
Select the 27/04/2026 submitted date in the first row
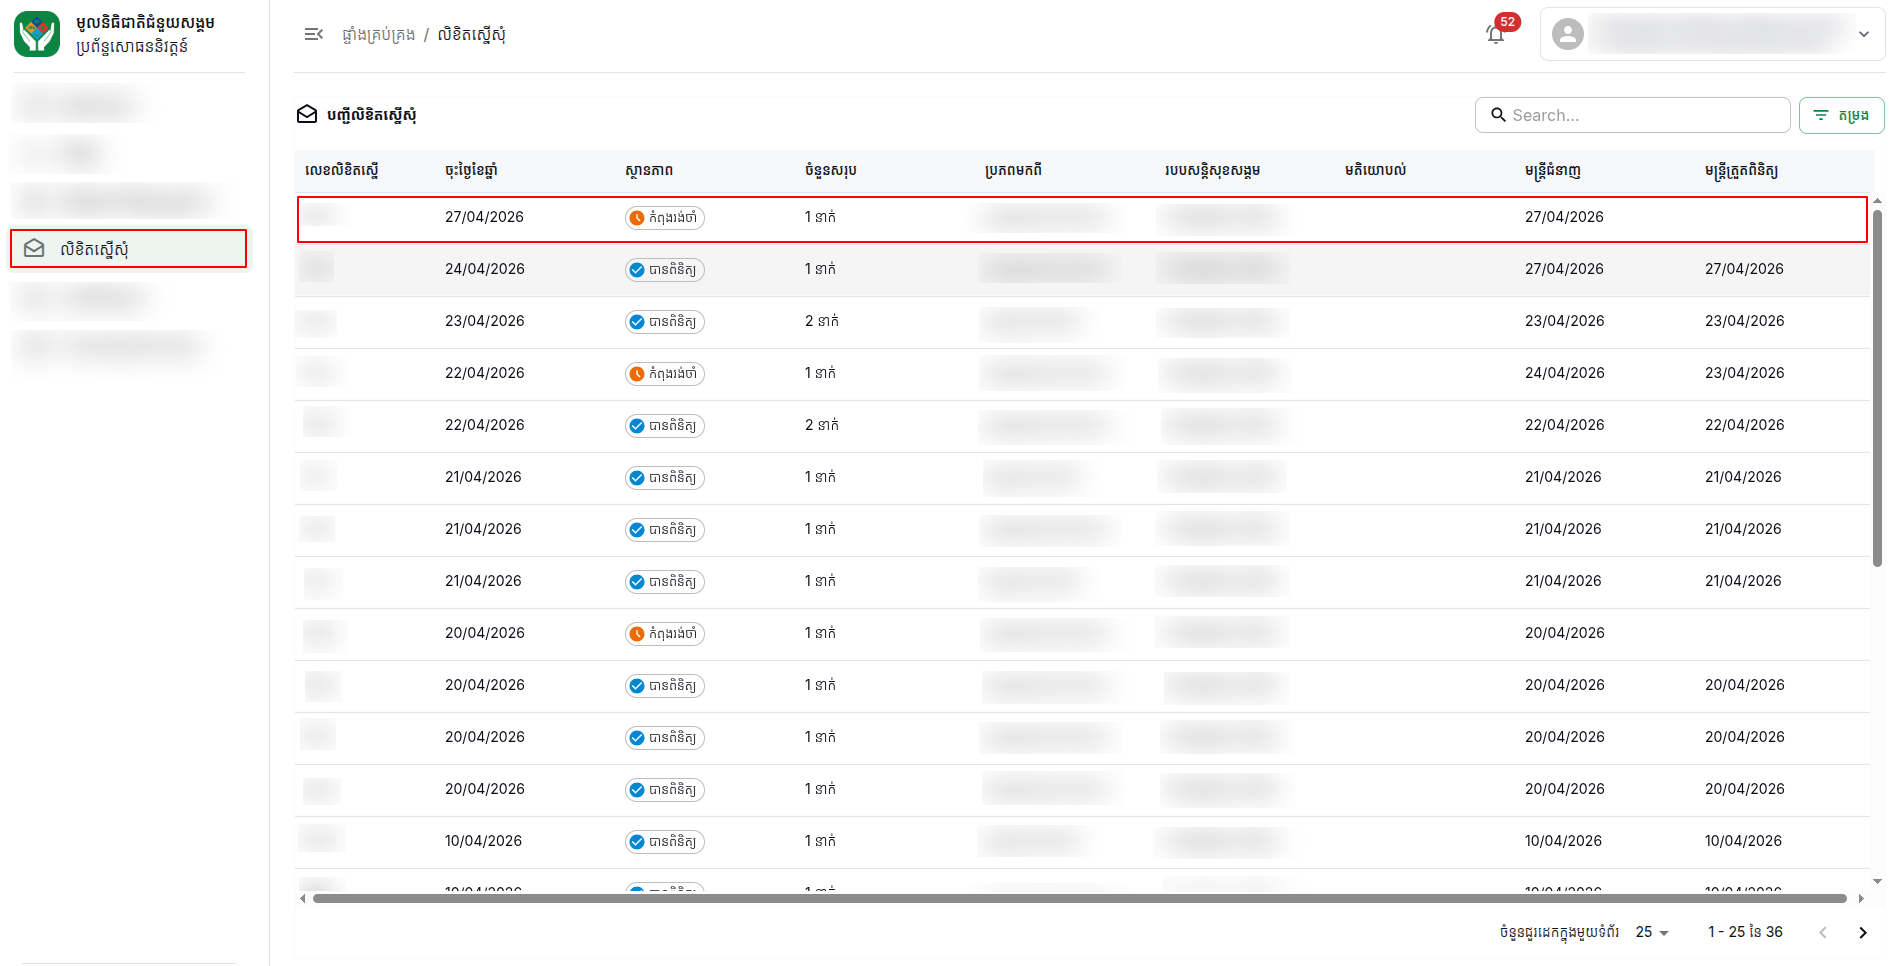[x=484, y=217]
